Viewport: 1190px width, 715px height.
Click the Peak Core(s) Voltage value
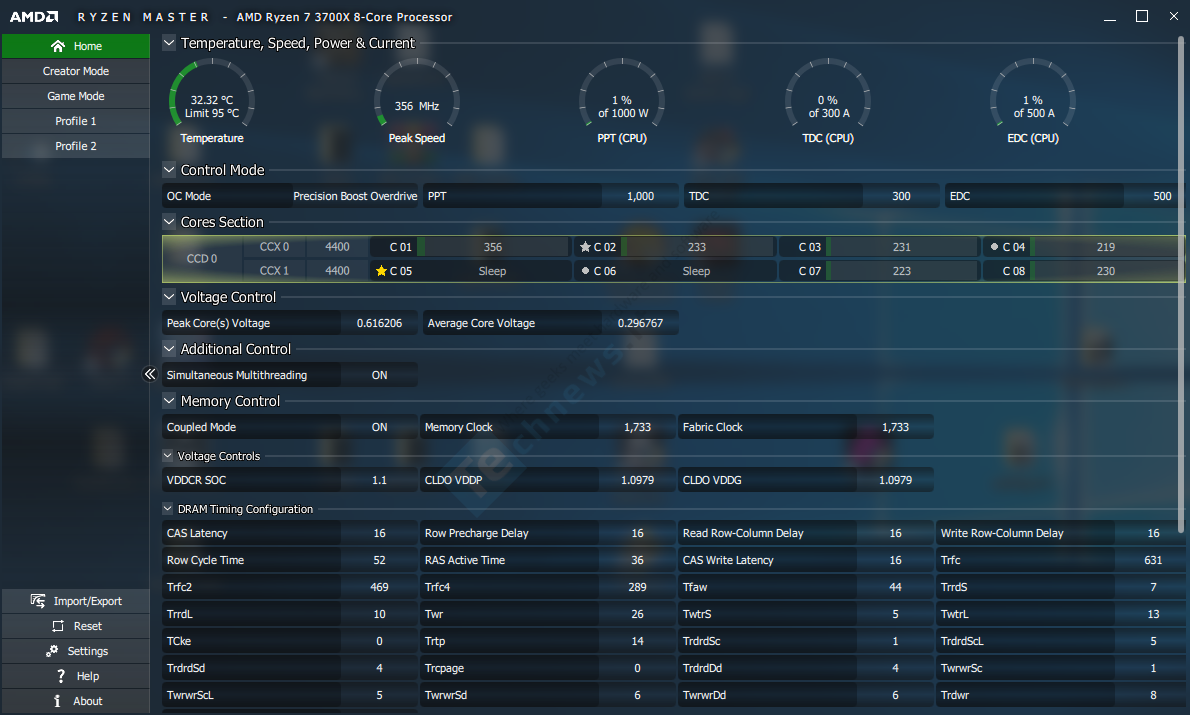click(x=379, y=323)
